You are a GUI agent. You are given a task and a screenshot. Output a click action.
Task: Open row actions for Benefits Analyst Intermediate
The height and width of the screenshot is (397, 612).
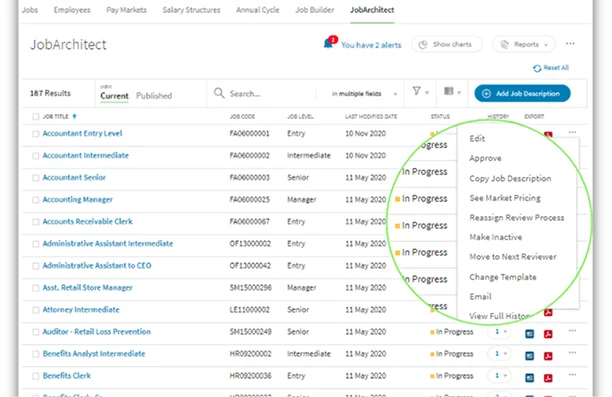tap(572, 352)
